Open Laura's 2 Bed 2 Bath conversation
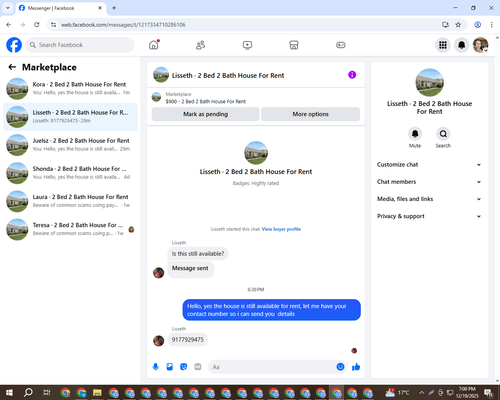The image size is (500, 400). pyautogui.click(x=70, y=201)
